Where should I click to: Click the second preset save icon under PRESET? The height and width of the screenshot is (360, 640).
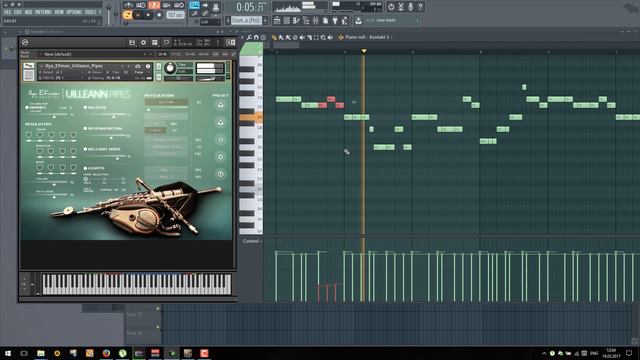tap(220, 122)
